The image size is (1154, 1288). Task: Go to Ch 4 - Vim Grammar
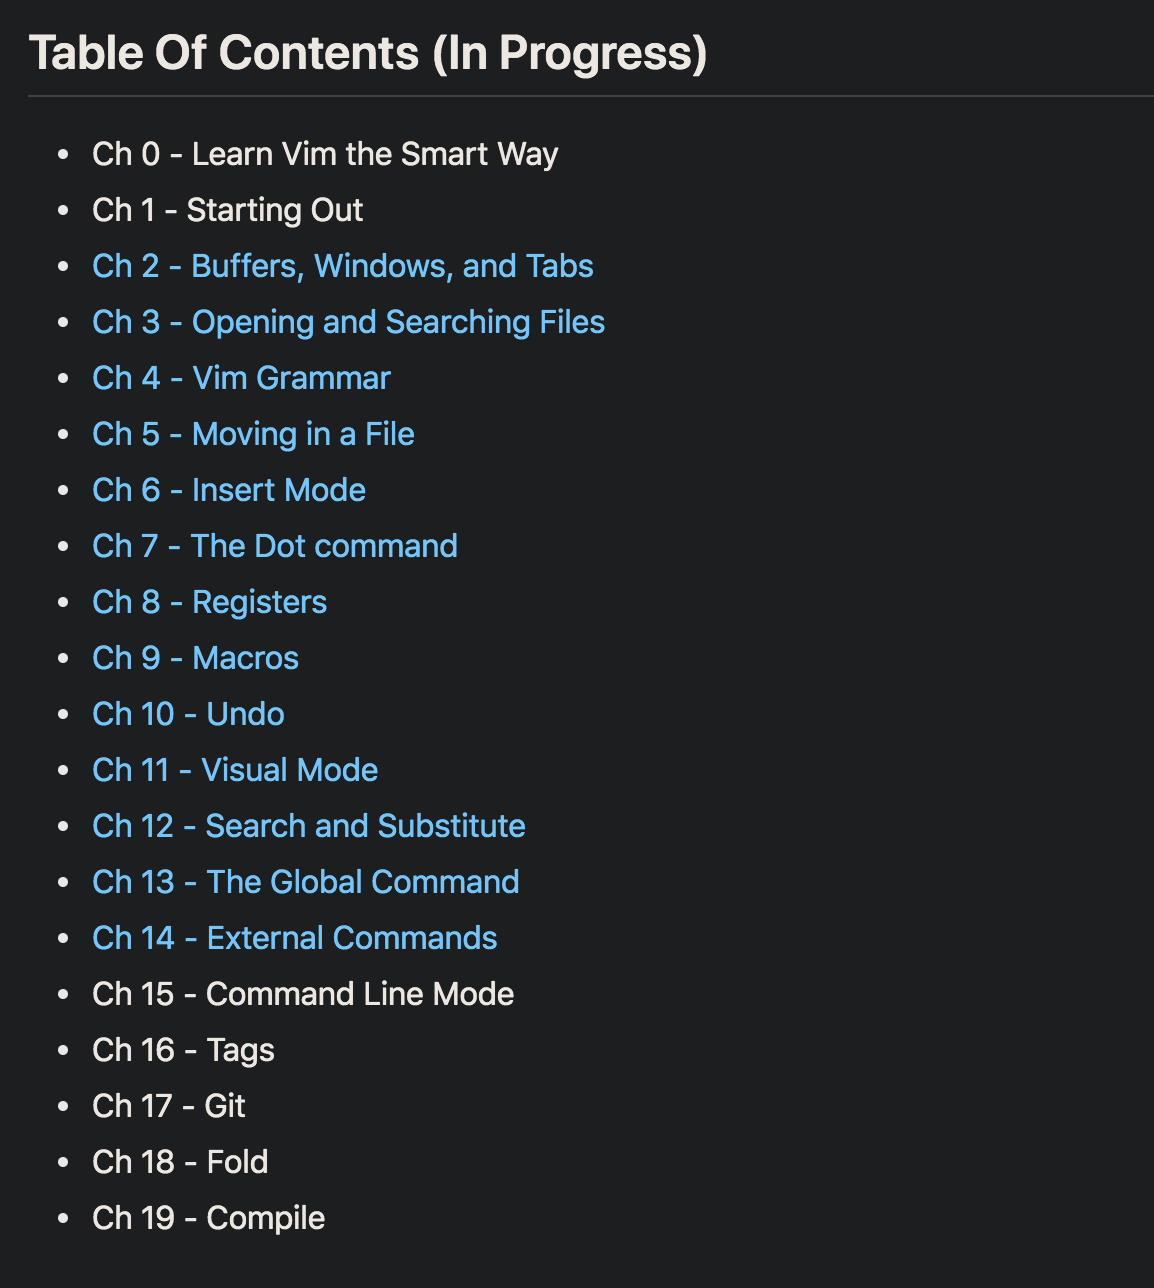click(241, 378)
